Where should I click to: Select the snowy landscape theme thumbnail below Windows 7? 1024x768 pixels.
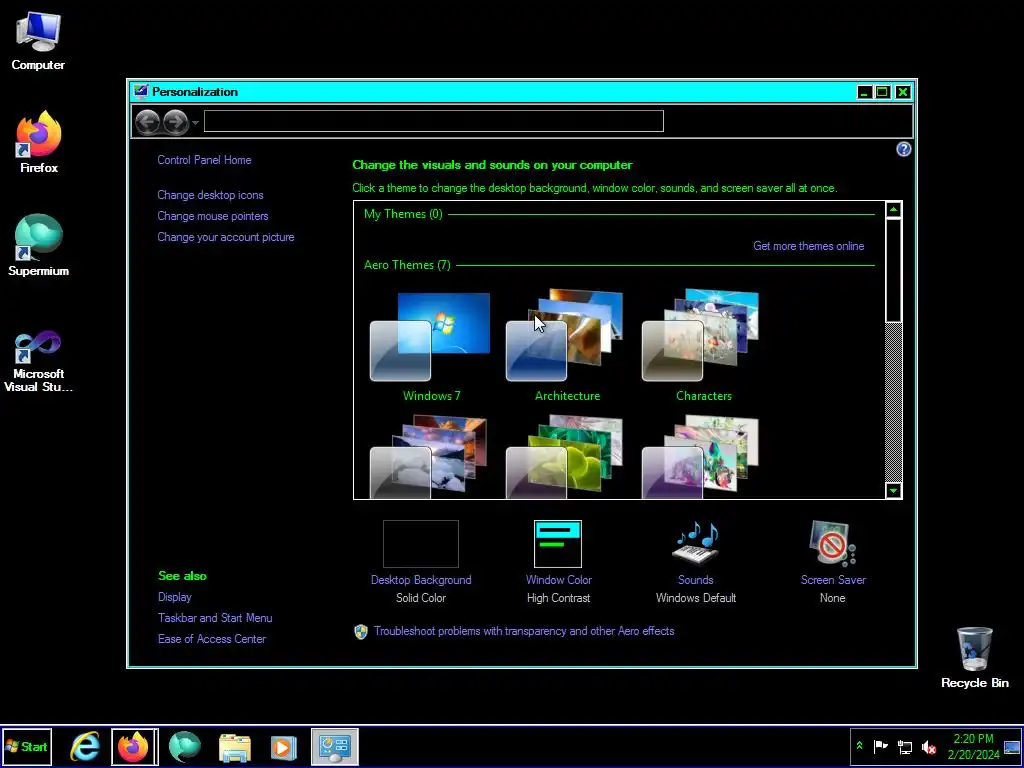point(429,457)
